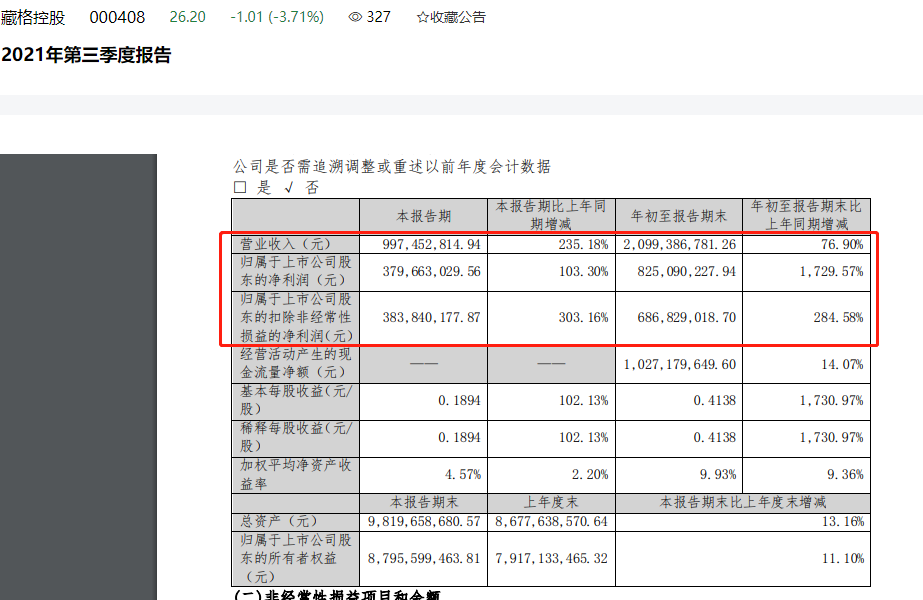
Task: Click the 2021年第三季度报告 title
Action: tap(86, 56)
